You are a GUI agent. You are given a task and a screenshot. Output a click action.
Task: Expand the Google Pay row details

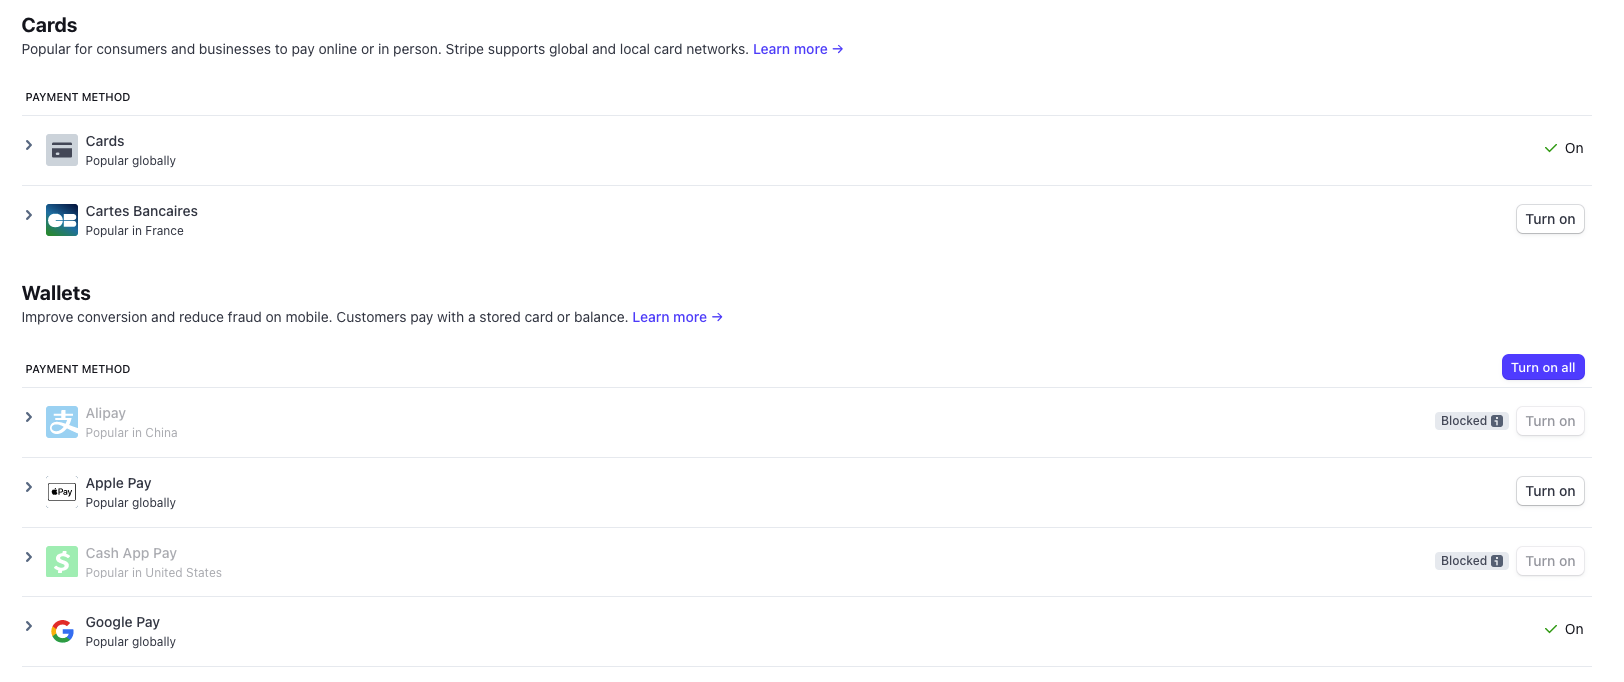pyautogui.click(x=29, y=626)
